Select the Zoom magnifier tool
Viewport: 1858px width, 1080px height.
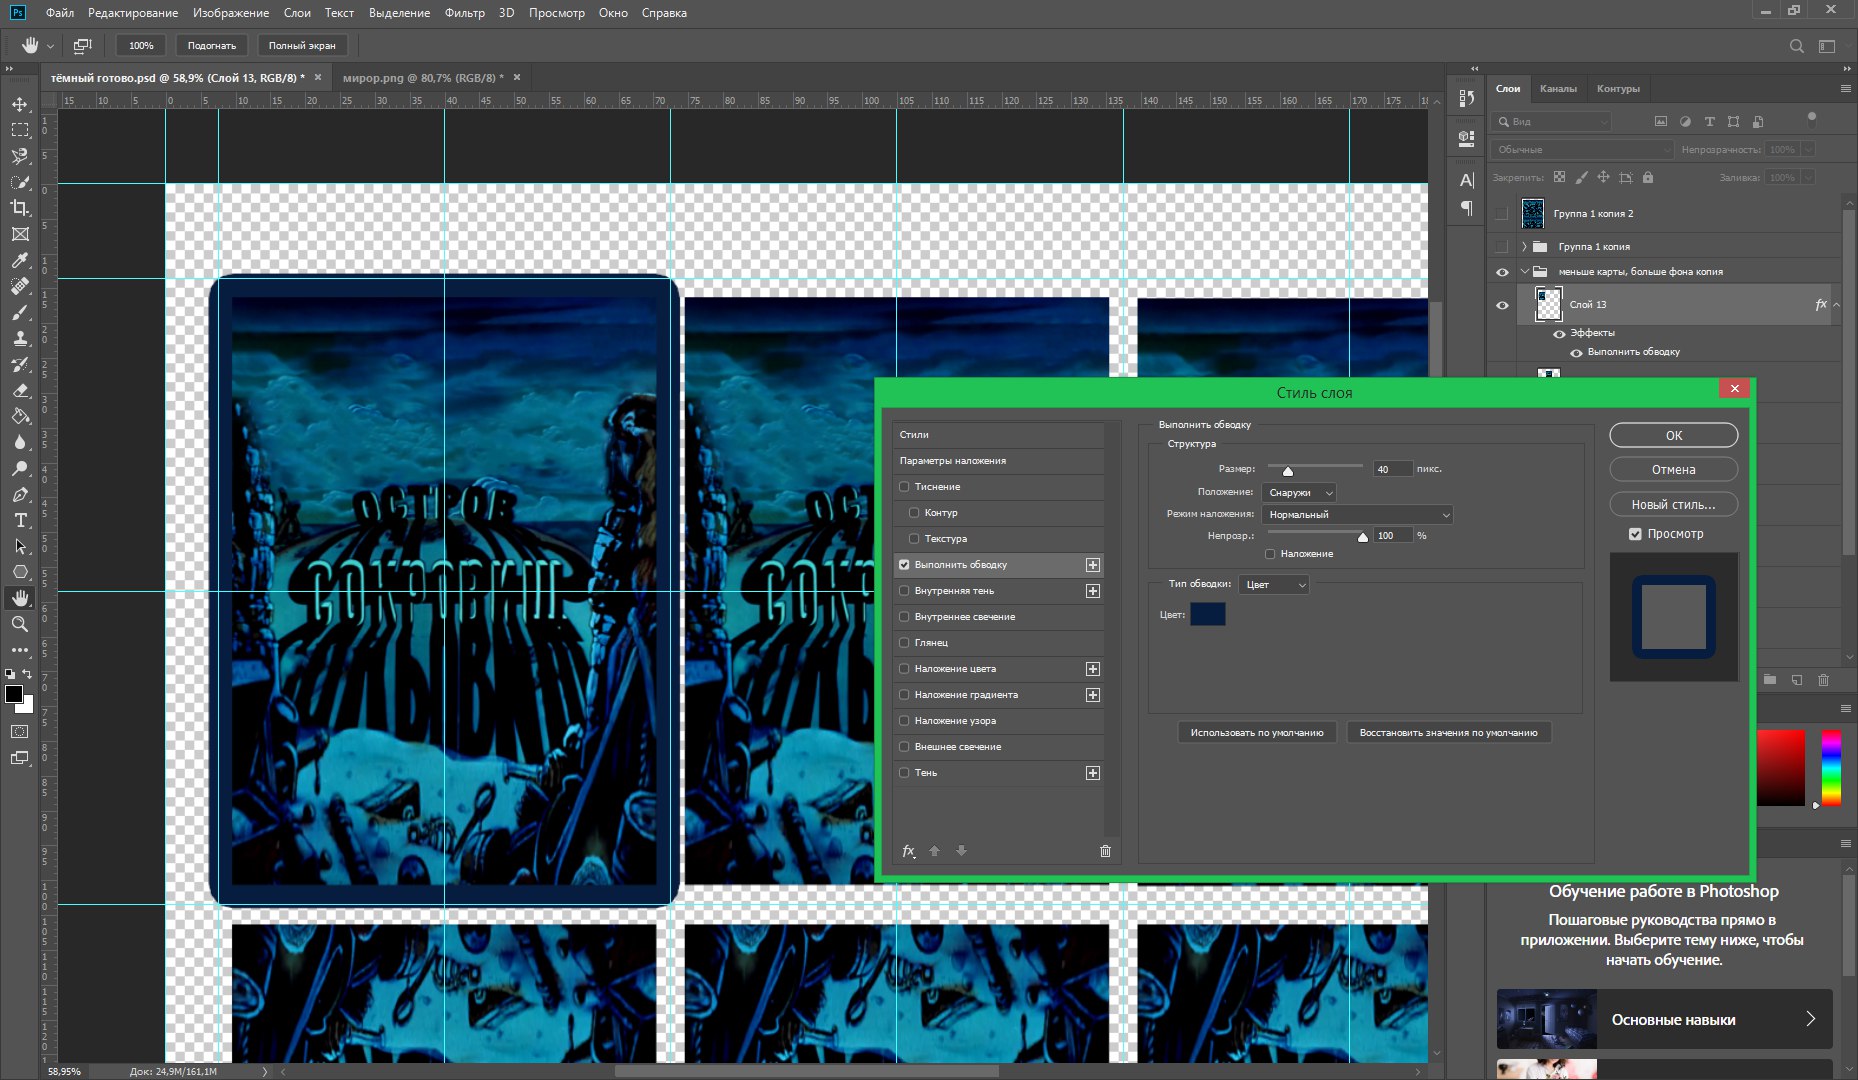coord(20,624)
